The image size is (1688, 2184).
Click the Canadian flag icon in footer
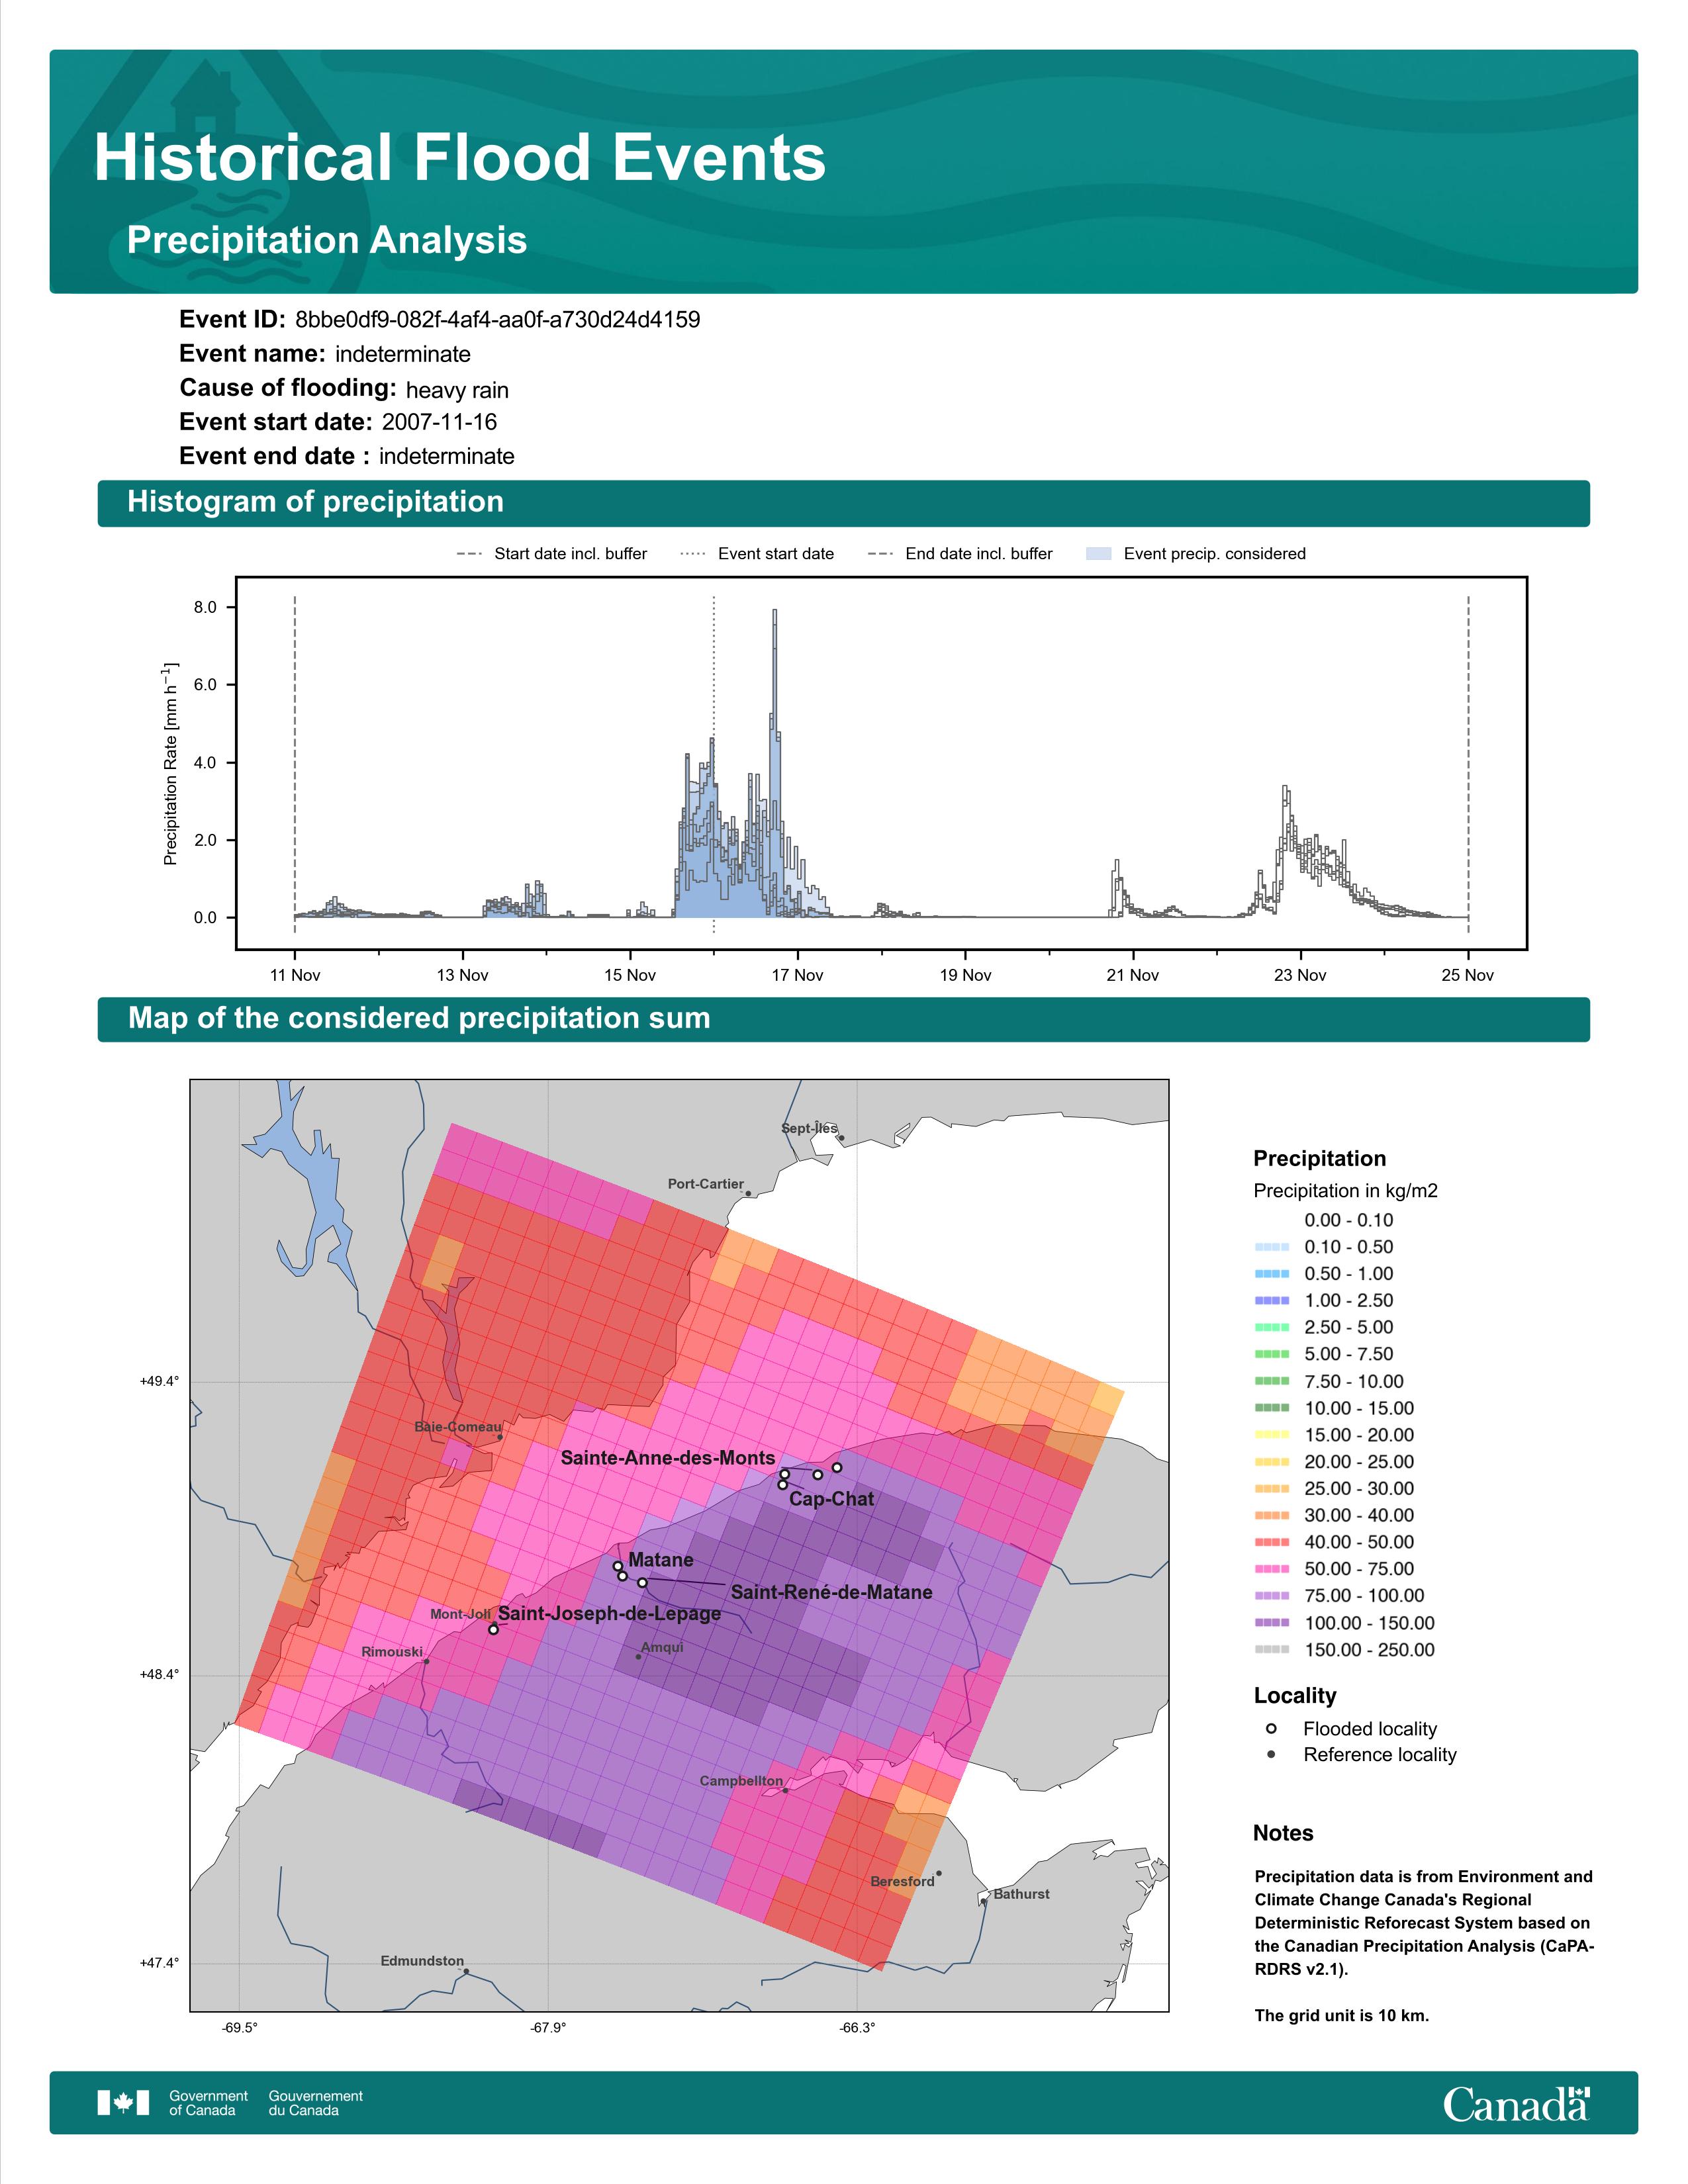coord(123,2102)
